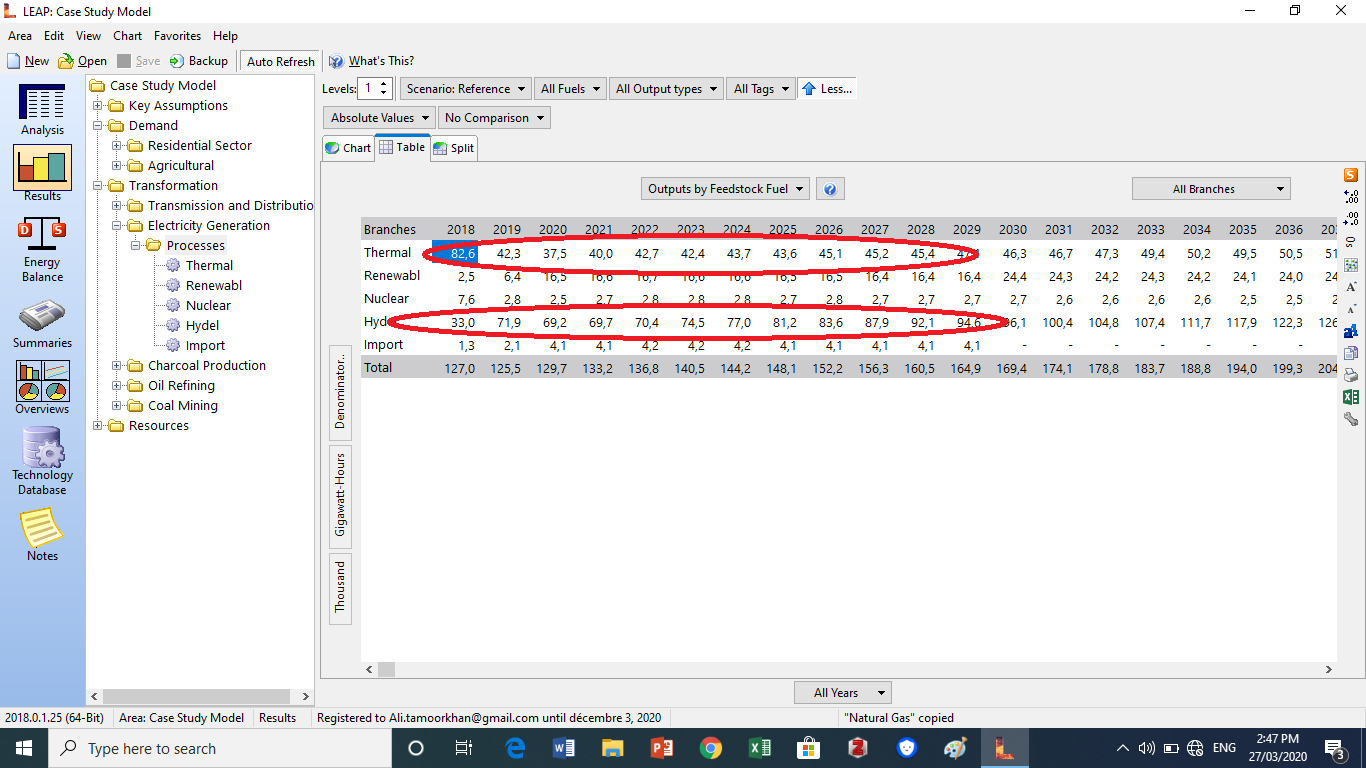Image resolution: width=1366 pixels, height=768 pixels.
Task: Expand the Resources branch
Action: 98,426
